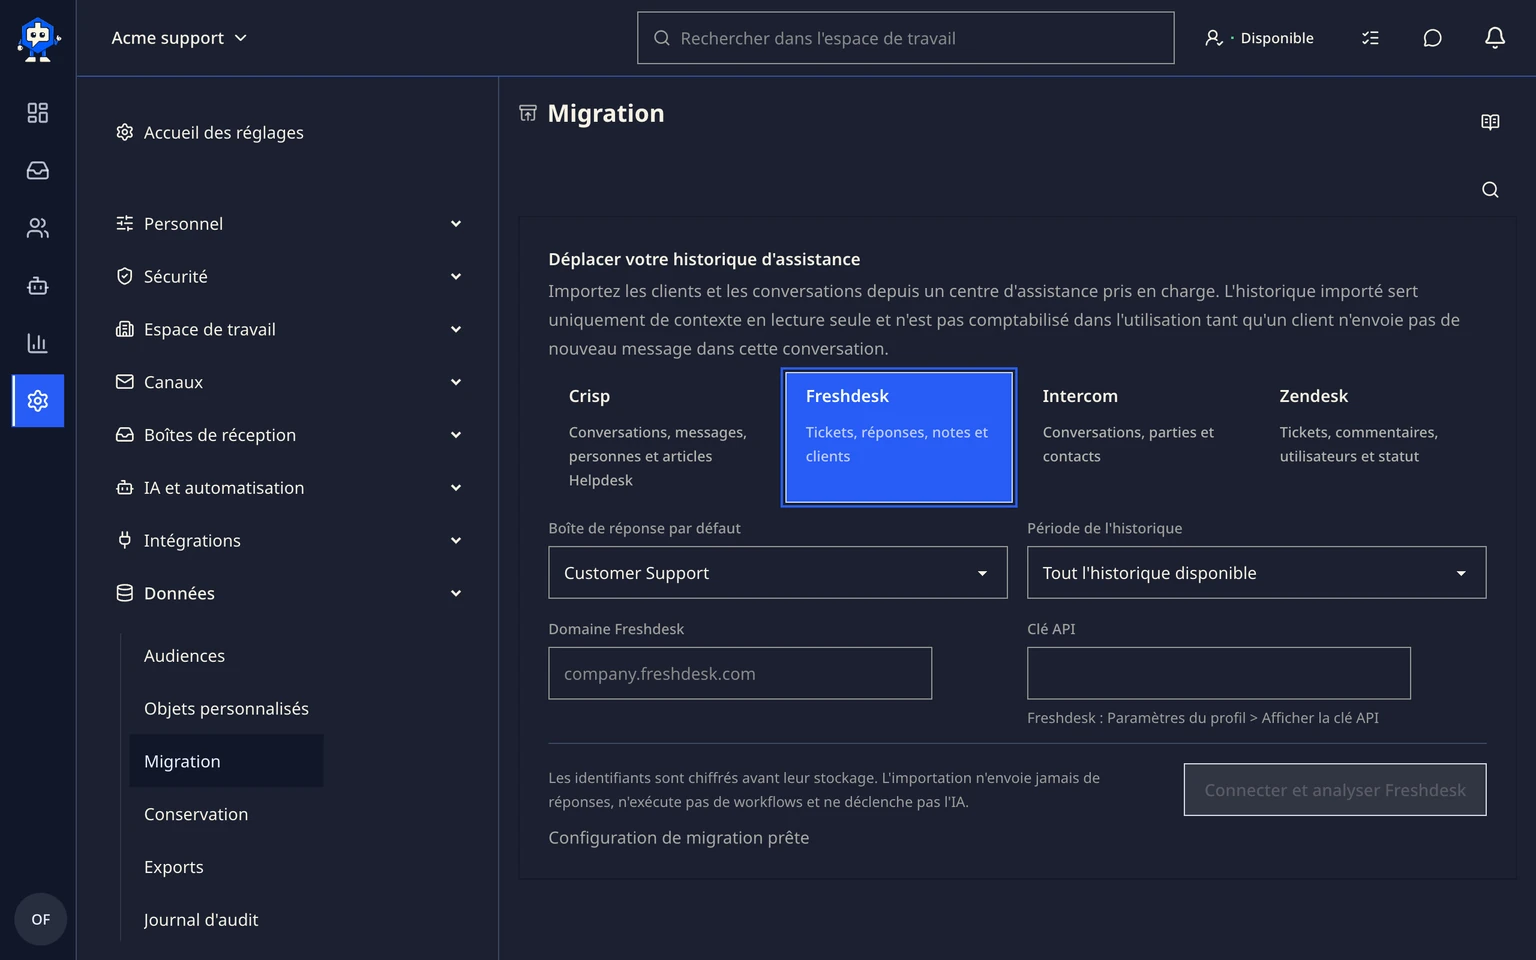
Task: Click the Connecter et analyser Freshdesk button
Action: 1335,790
